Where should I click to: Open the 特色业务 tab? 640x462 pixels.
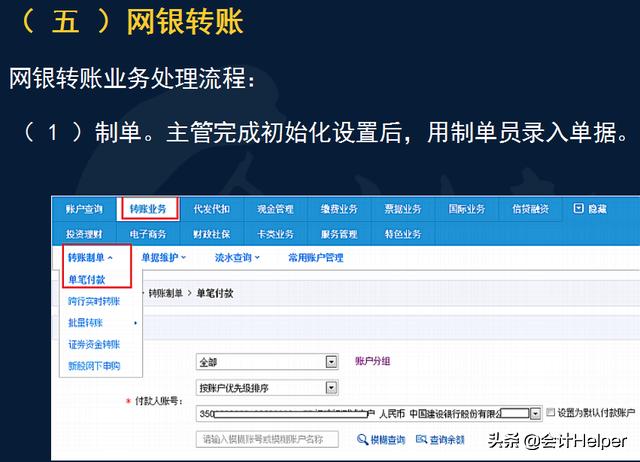pos(402,234)
